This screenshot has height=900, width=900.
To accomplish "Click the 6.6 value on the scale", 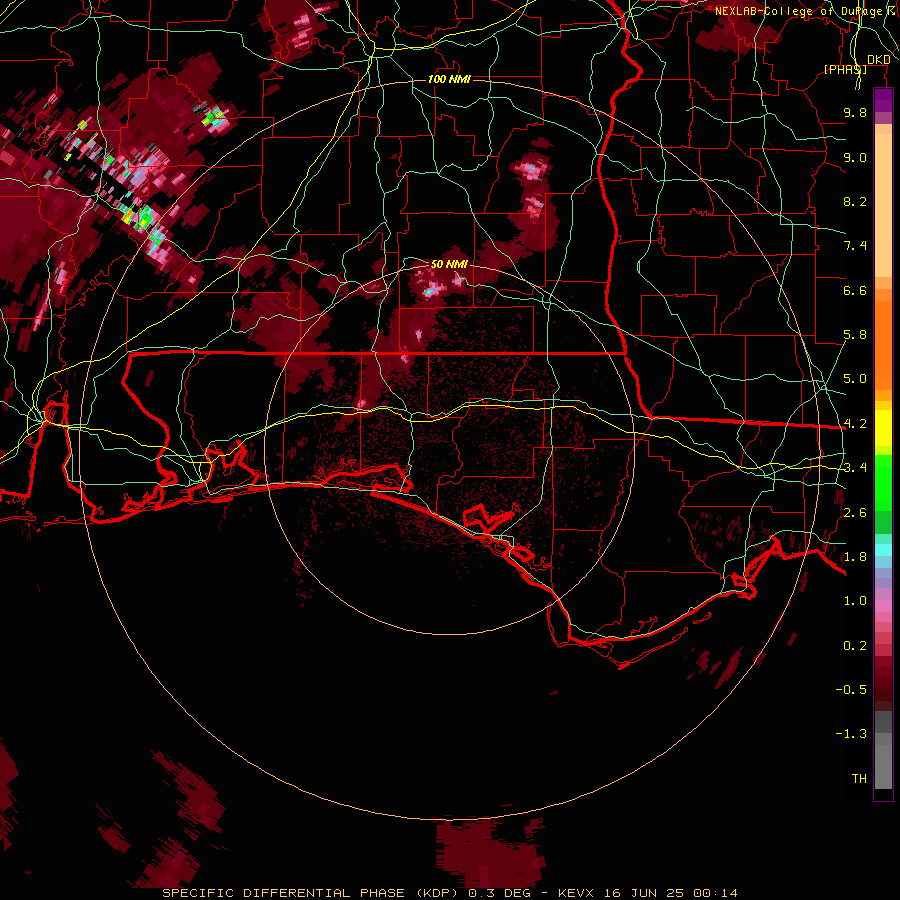I will [x=855, y=290].
